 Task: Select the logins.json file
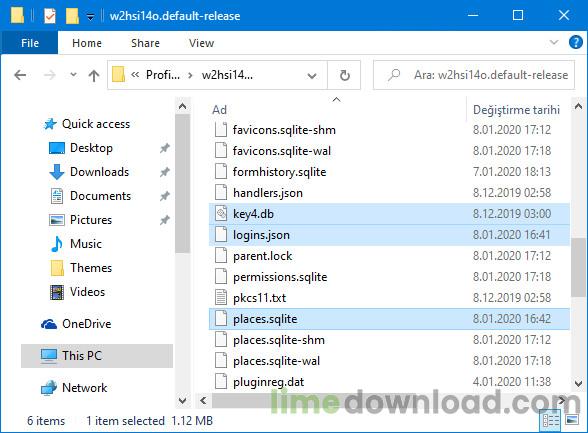tap(389, 235)
